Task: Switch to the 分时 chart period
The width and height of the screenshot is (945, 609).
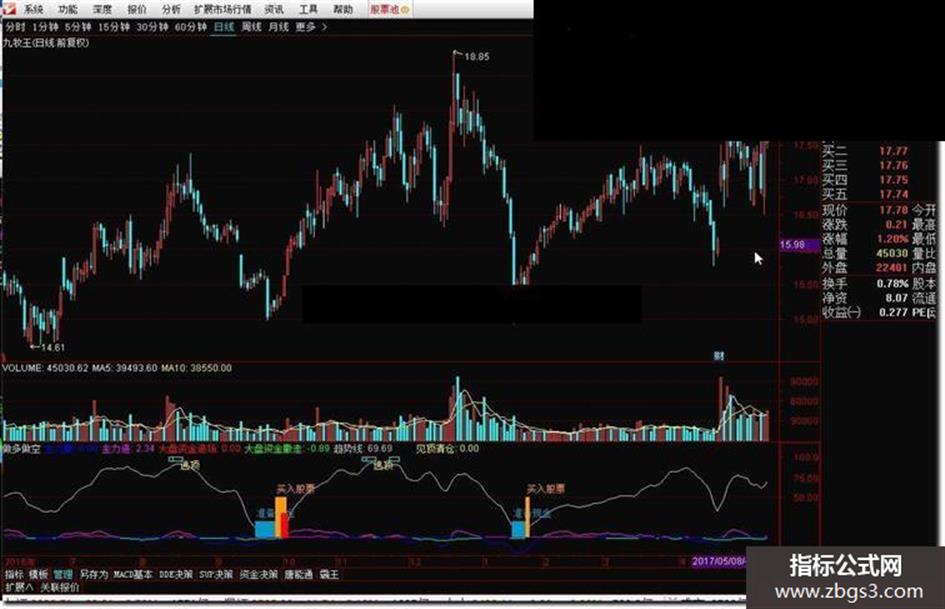Action: [15, 27]
